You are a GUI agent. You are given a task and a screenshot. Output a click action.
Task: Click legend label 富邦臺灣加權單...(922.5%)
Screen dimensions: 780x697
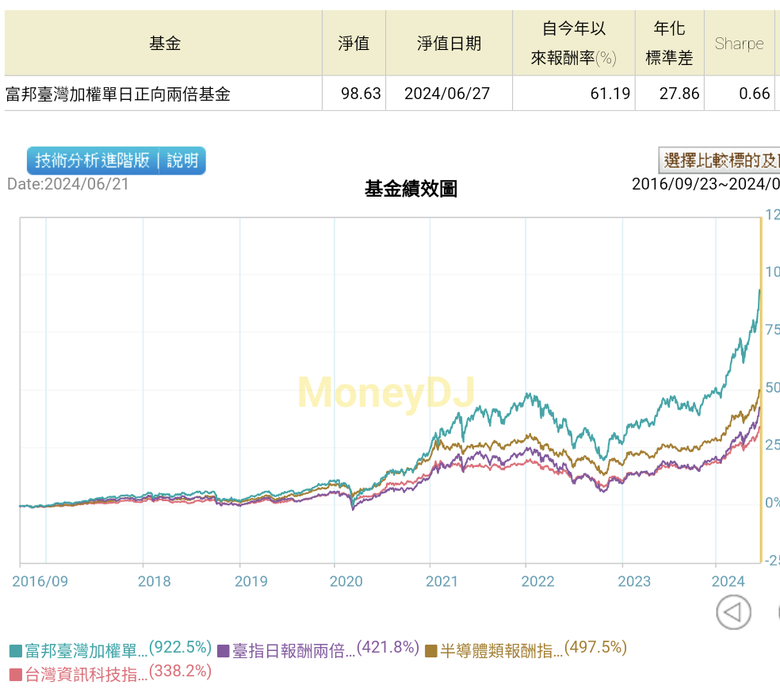tap(118, 649)
